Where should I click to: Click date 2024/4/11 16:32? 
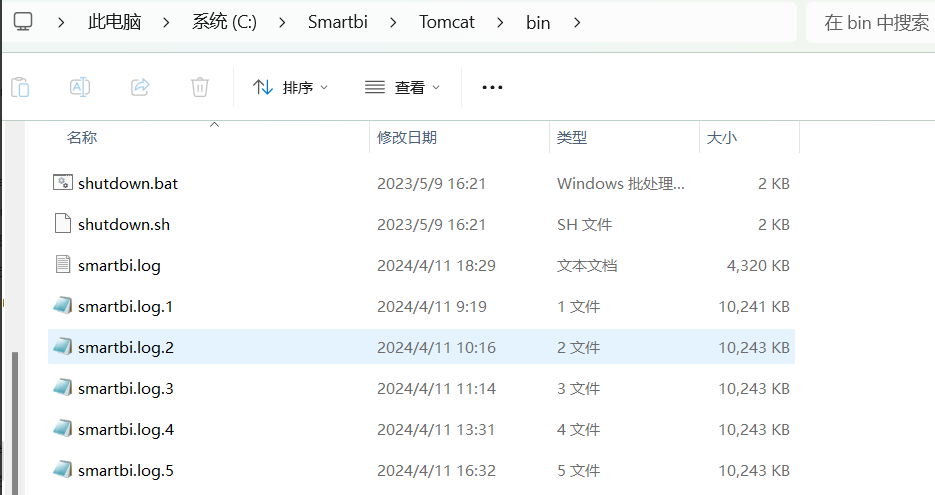pos(436,471)
